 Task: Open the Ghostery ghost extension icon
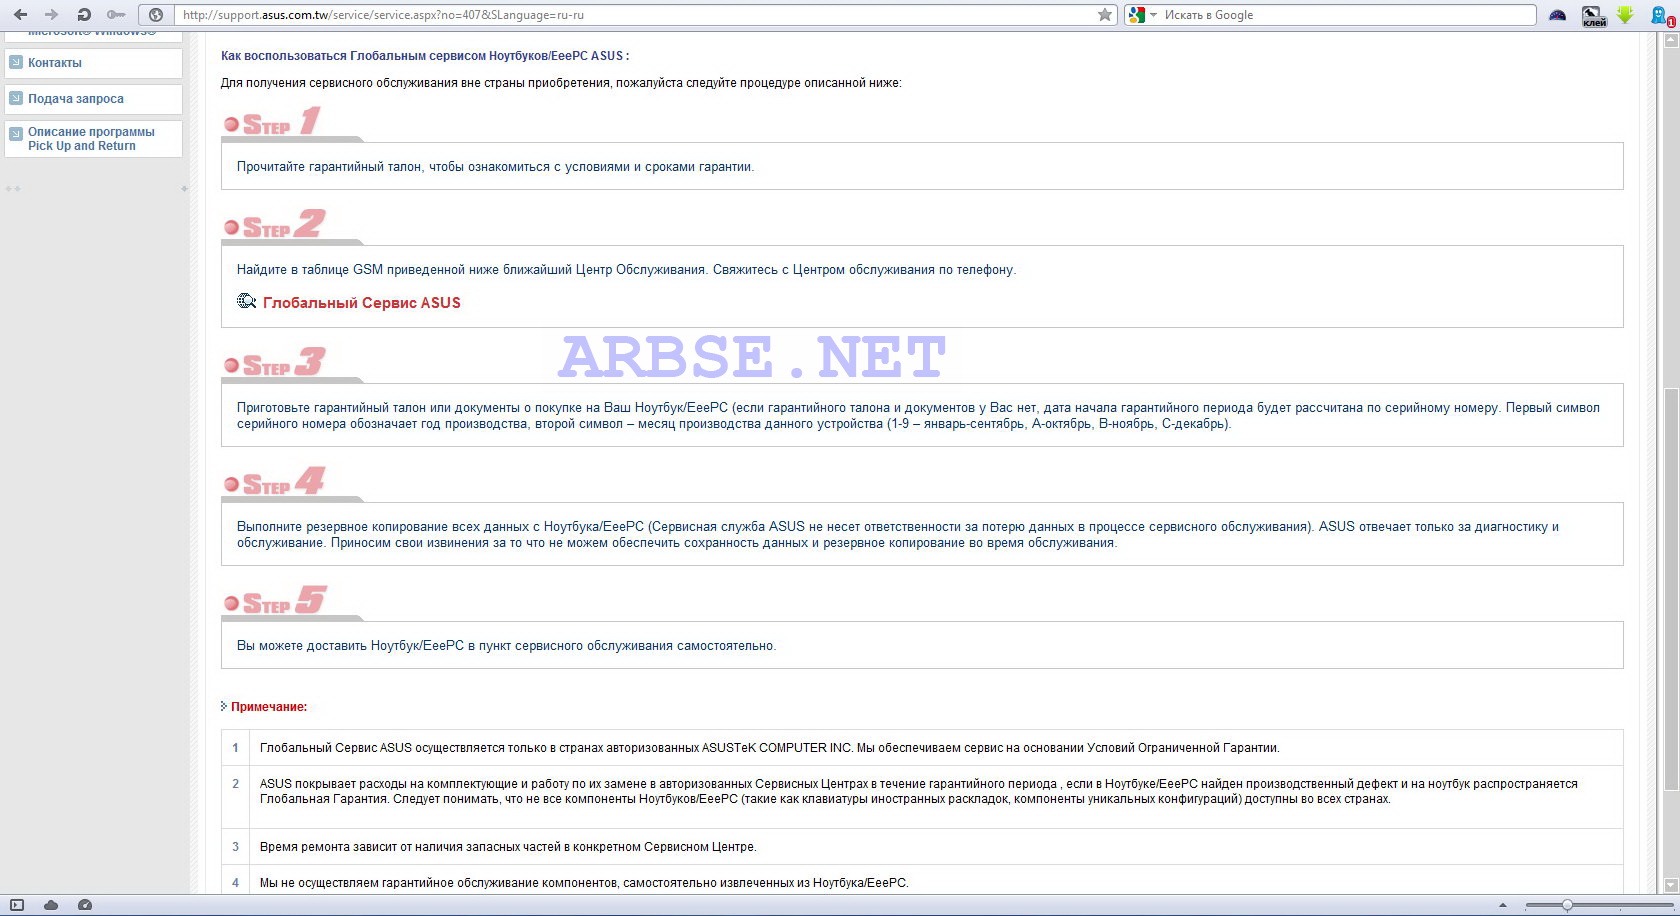coord(1661,16)
